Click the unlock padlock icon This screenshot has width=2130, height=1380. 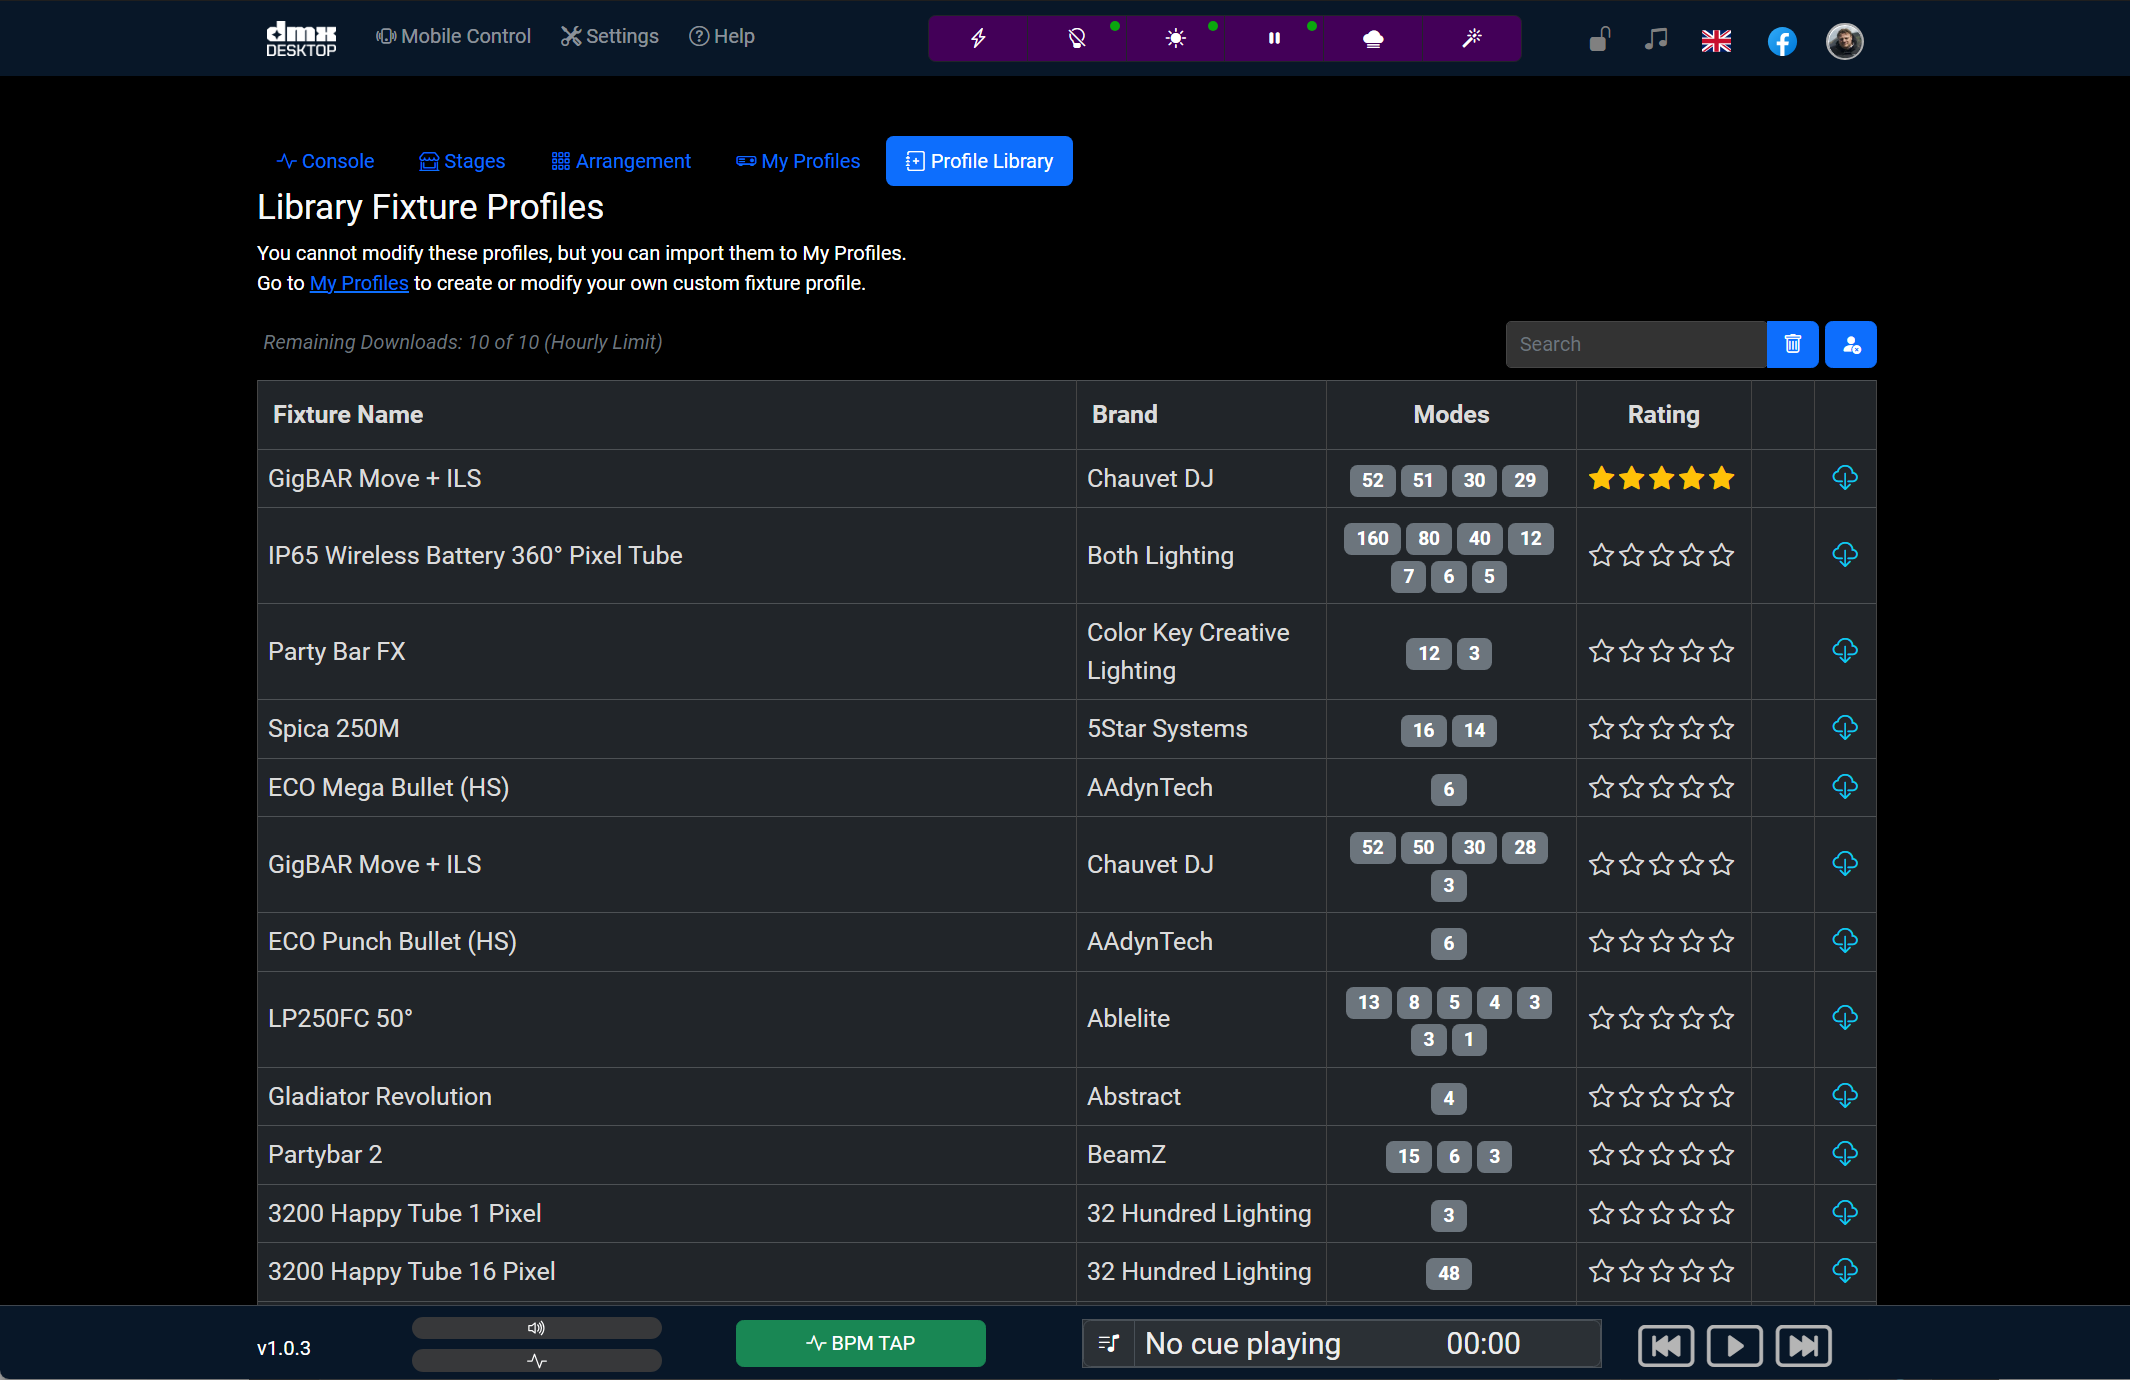coord(1599,40)
